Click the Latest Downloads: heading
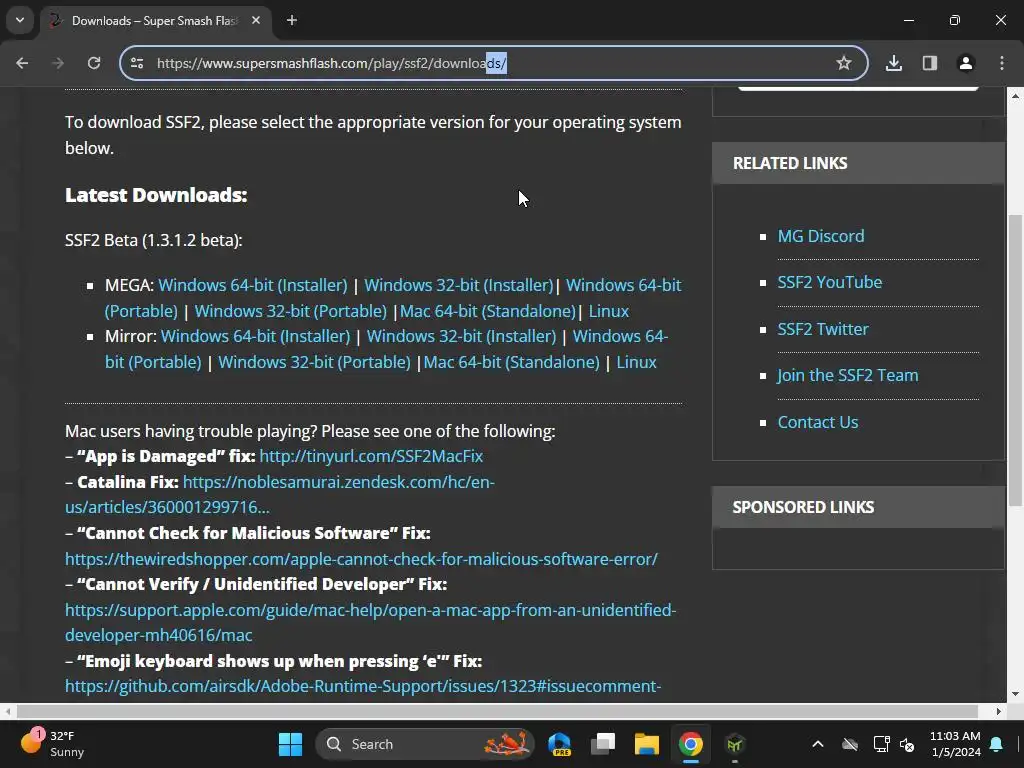1024x768 pixels. 156,195
